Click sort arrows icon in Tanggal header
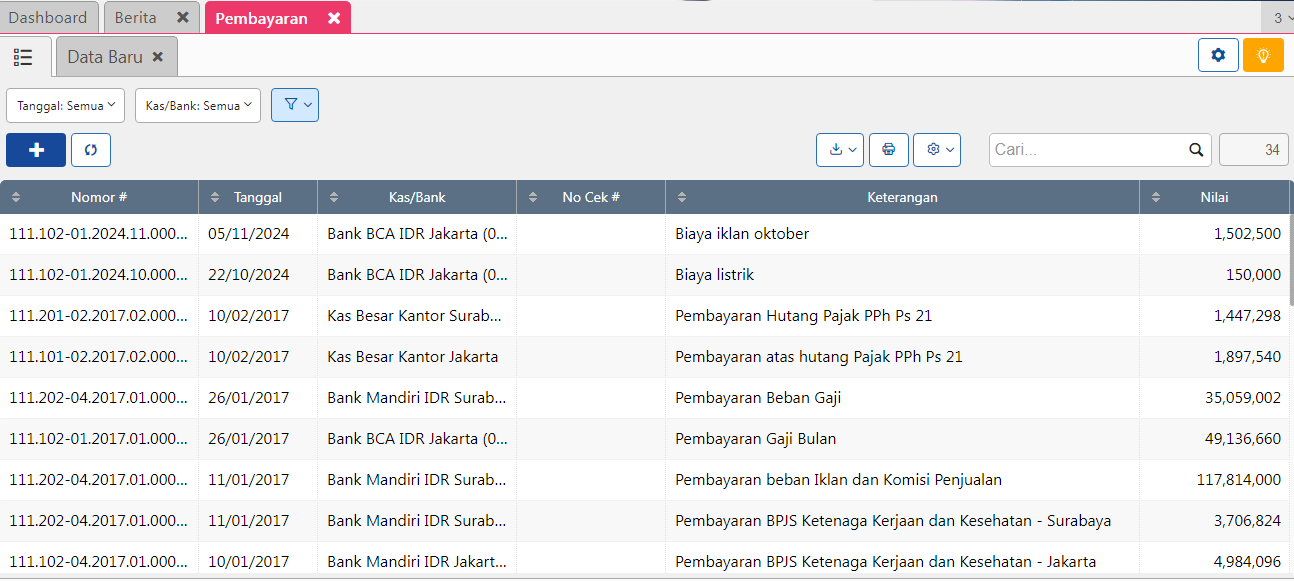 (x=215, y=198)
